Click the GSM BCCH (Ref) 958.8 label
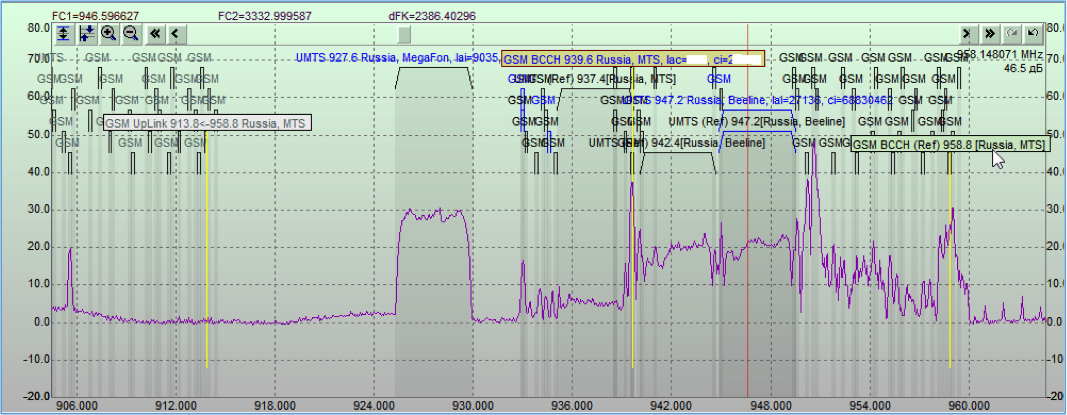 [949, 145]
